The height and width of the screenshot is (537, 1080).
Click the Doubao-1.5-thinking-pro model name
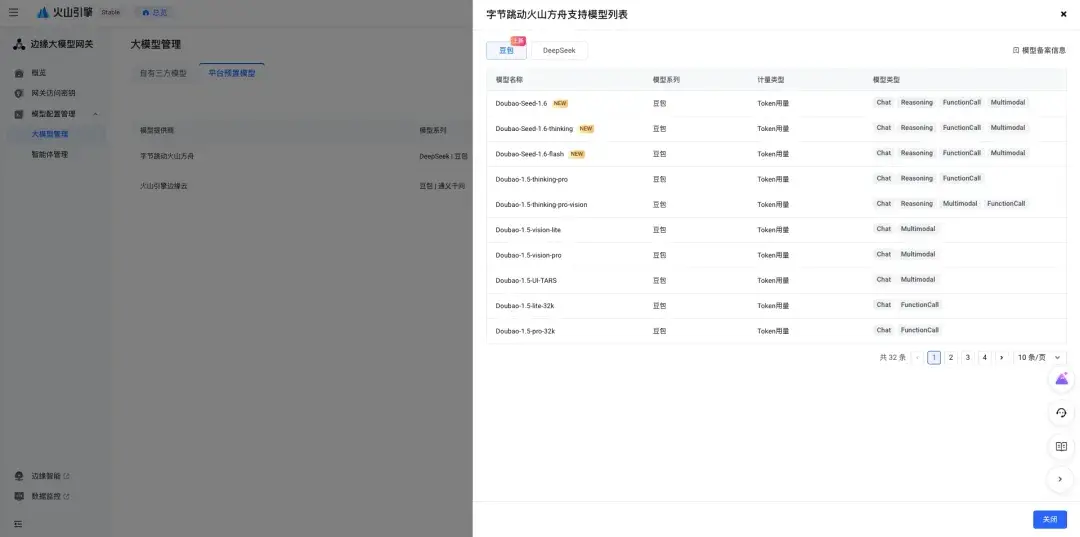(532, 179)
